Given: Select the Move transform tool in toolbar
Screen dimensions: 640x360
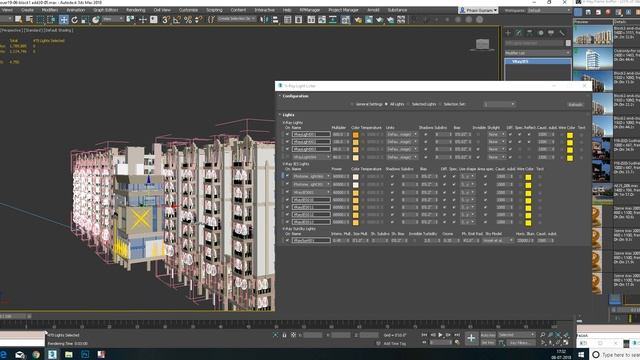Looking at the screenshot, I should coord(64,19).
